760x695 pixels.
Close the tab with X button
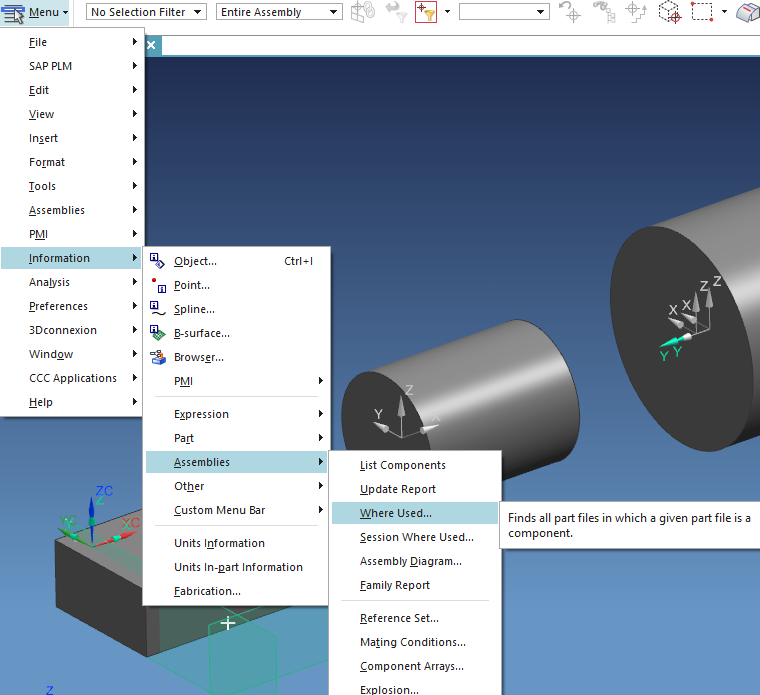pos(151,45)
